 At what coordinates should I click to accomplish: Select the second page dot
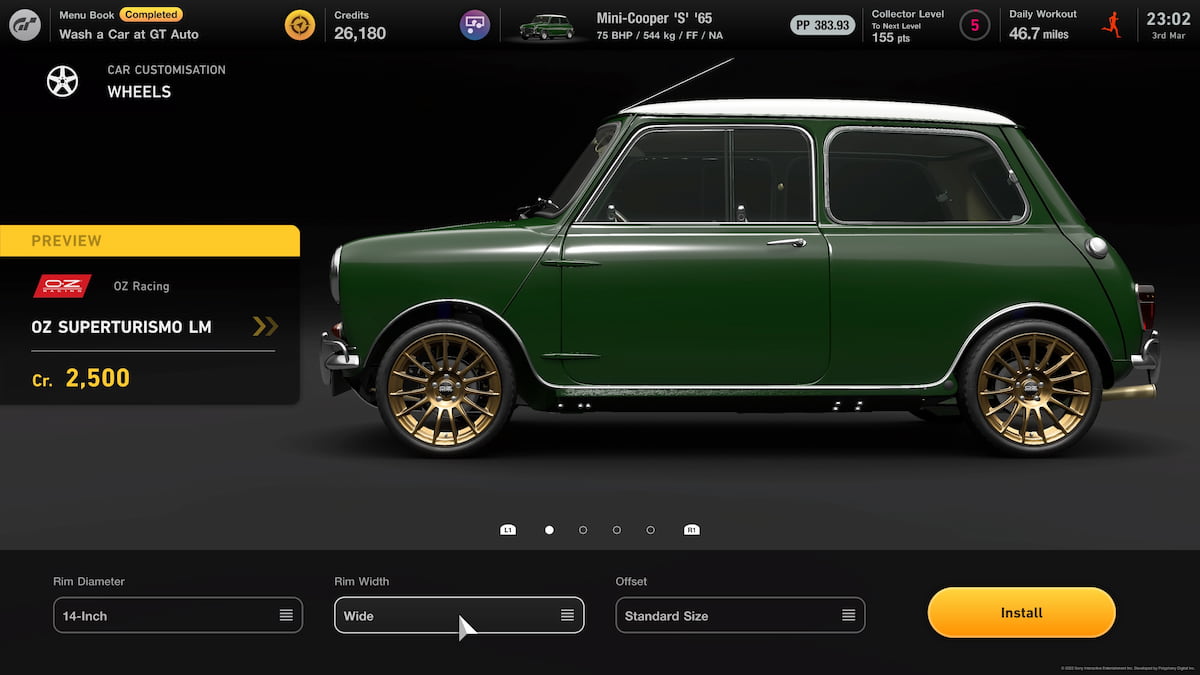(583, 530)
